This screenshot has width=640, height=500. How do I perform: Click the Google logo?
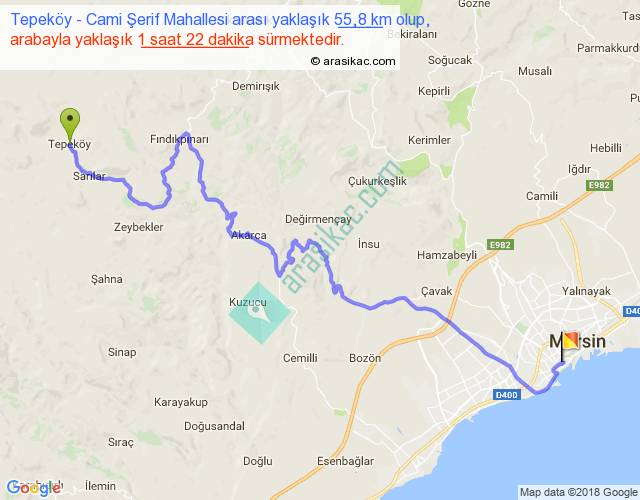click(x=33, y=488)
